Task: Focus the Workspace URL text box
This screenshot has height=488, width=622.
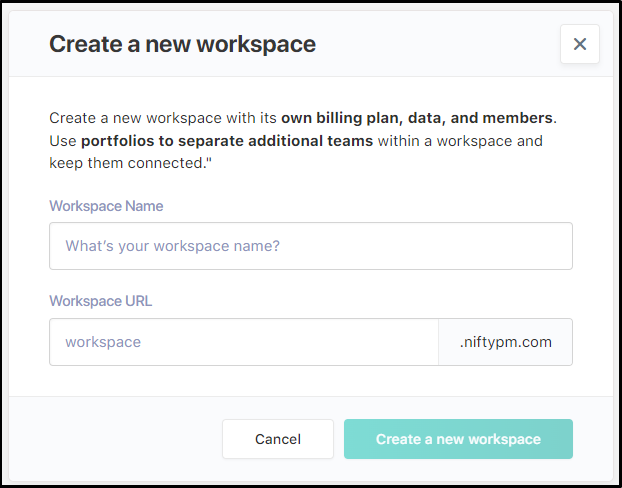Action: tap(243, 342)
